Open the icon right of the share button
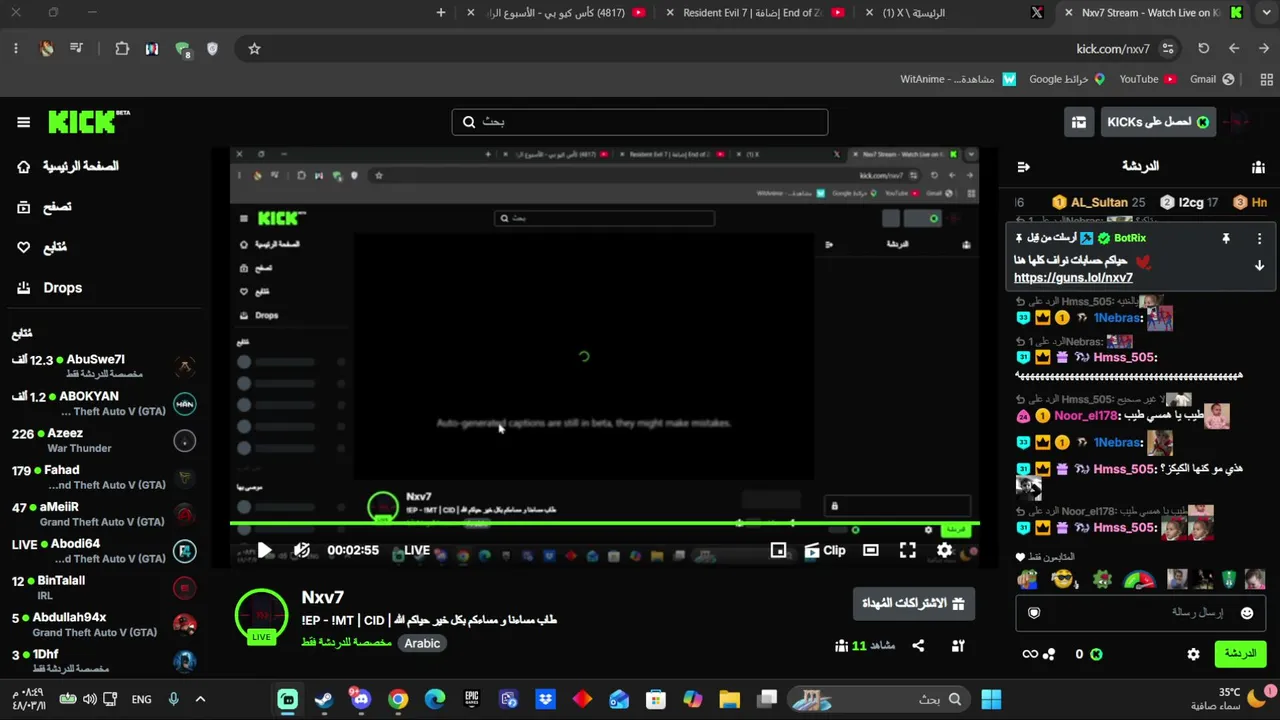1280x720 pixels. click(957, 646)
